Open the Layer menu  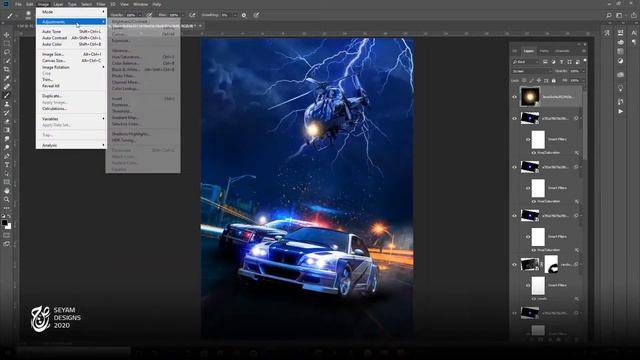pyautogui.click(x=58, y=4)
